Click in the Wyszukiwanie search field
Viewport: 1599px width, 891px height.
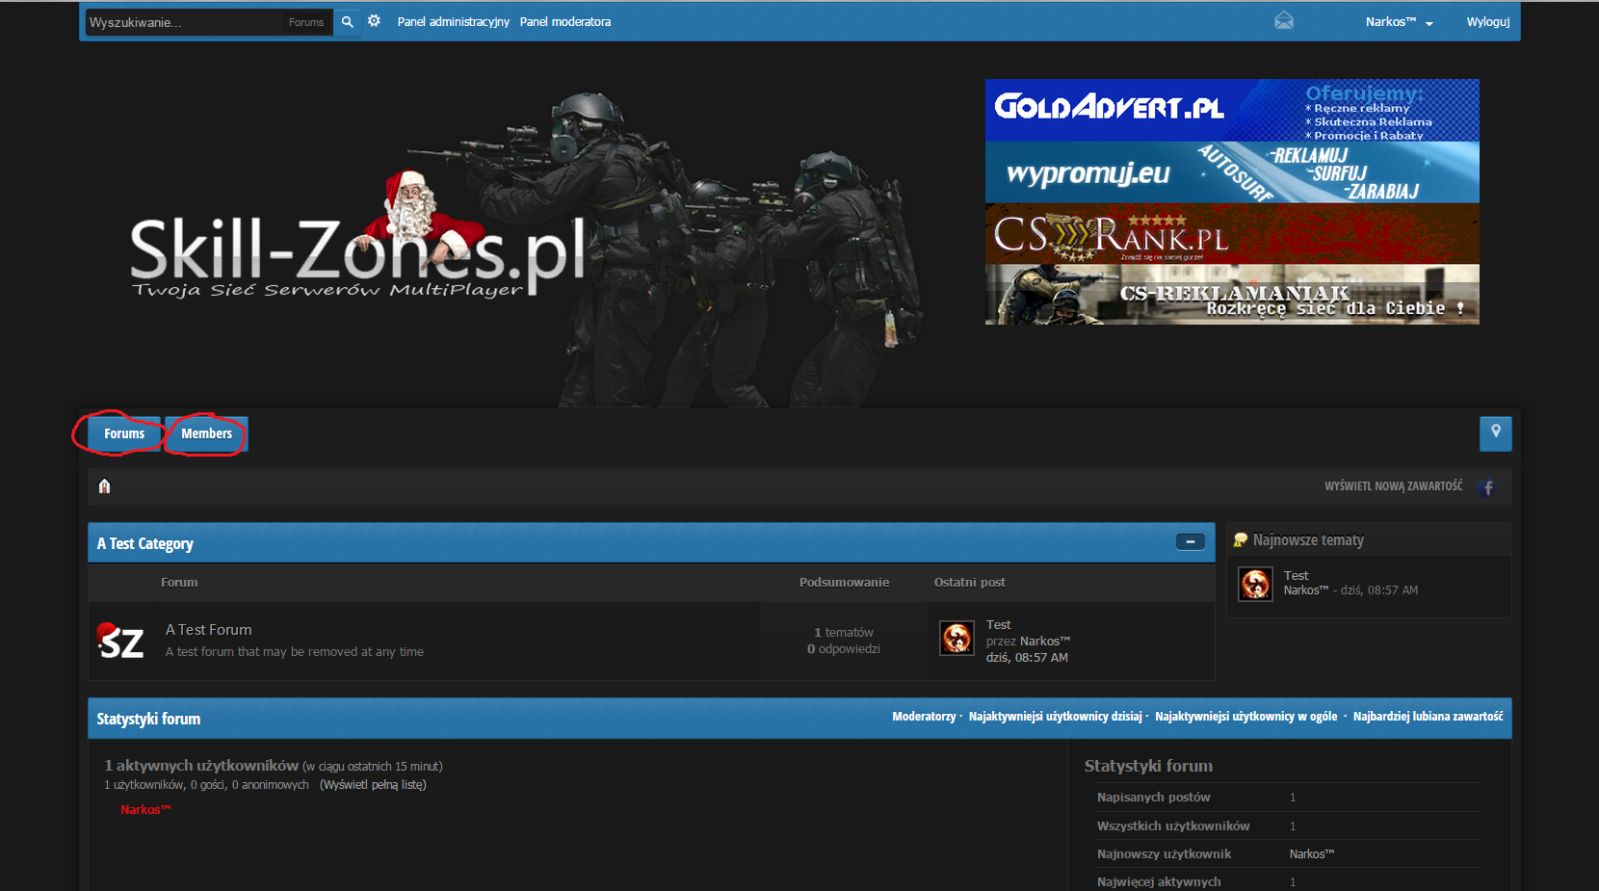[180, 22]
